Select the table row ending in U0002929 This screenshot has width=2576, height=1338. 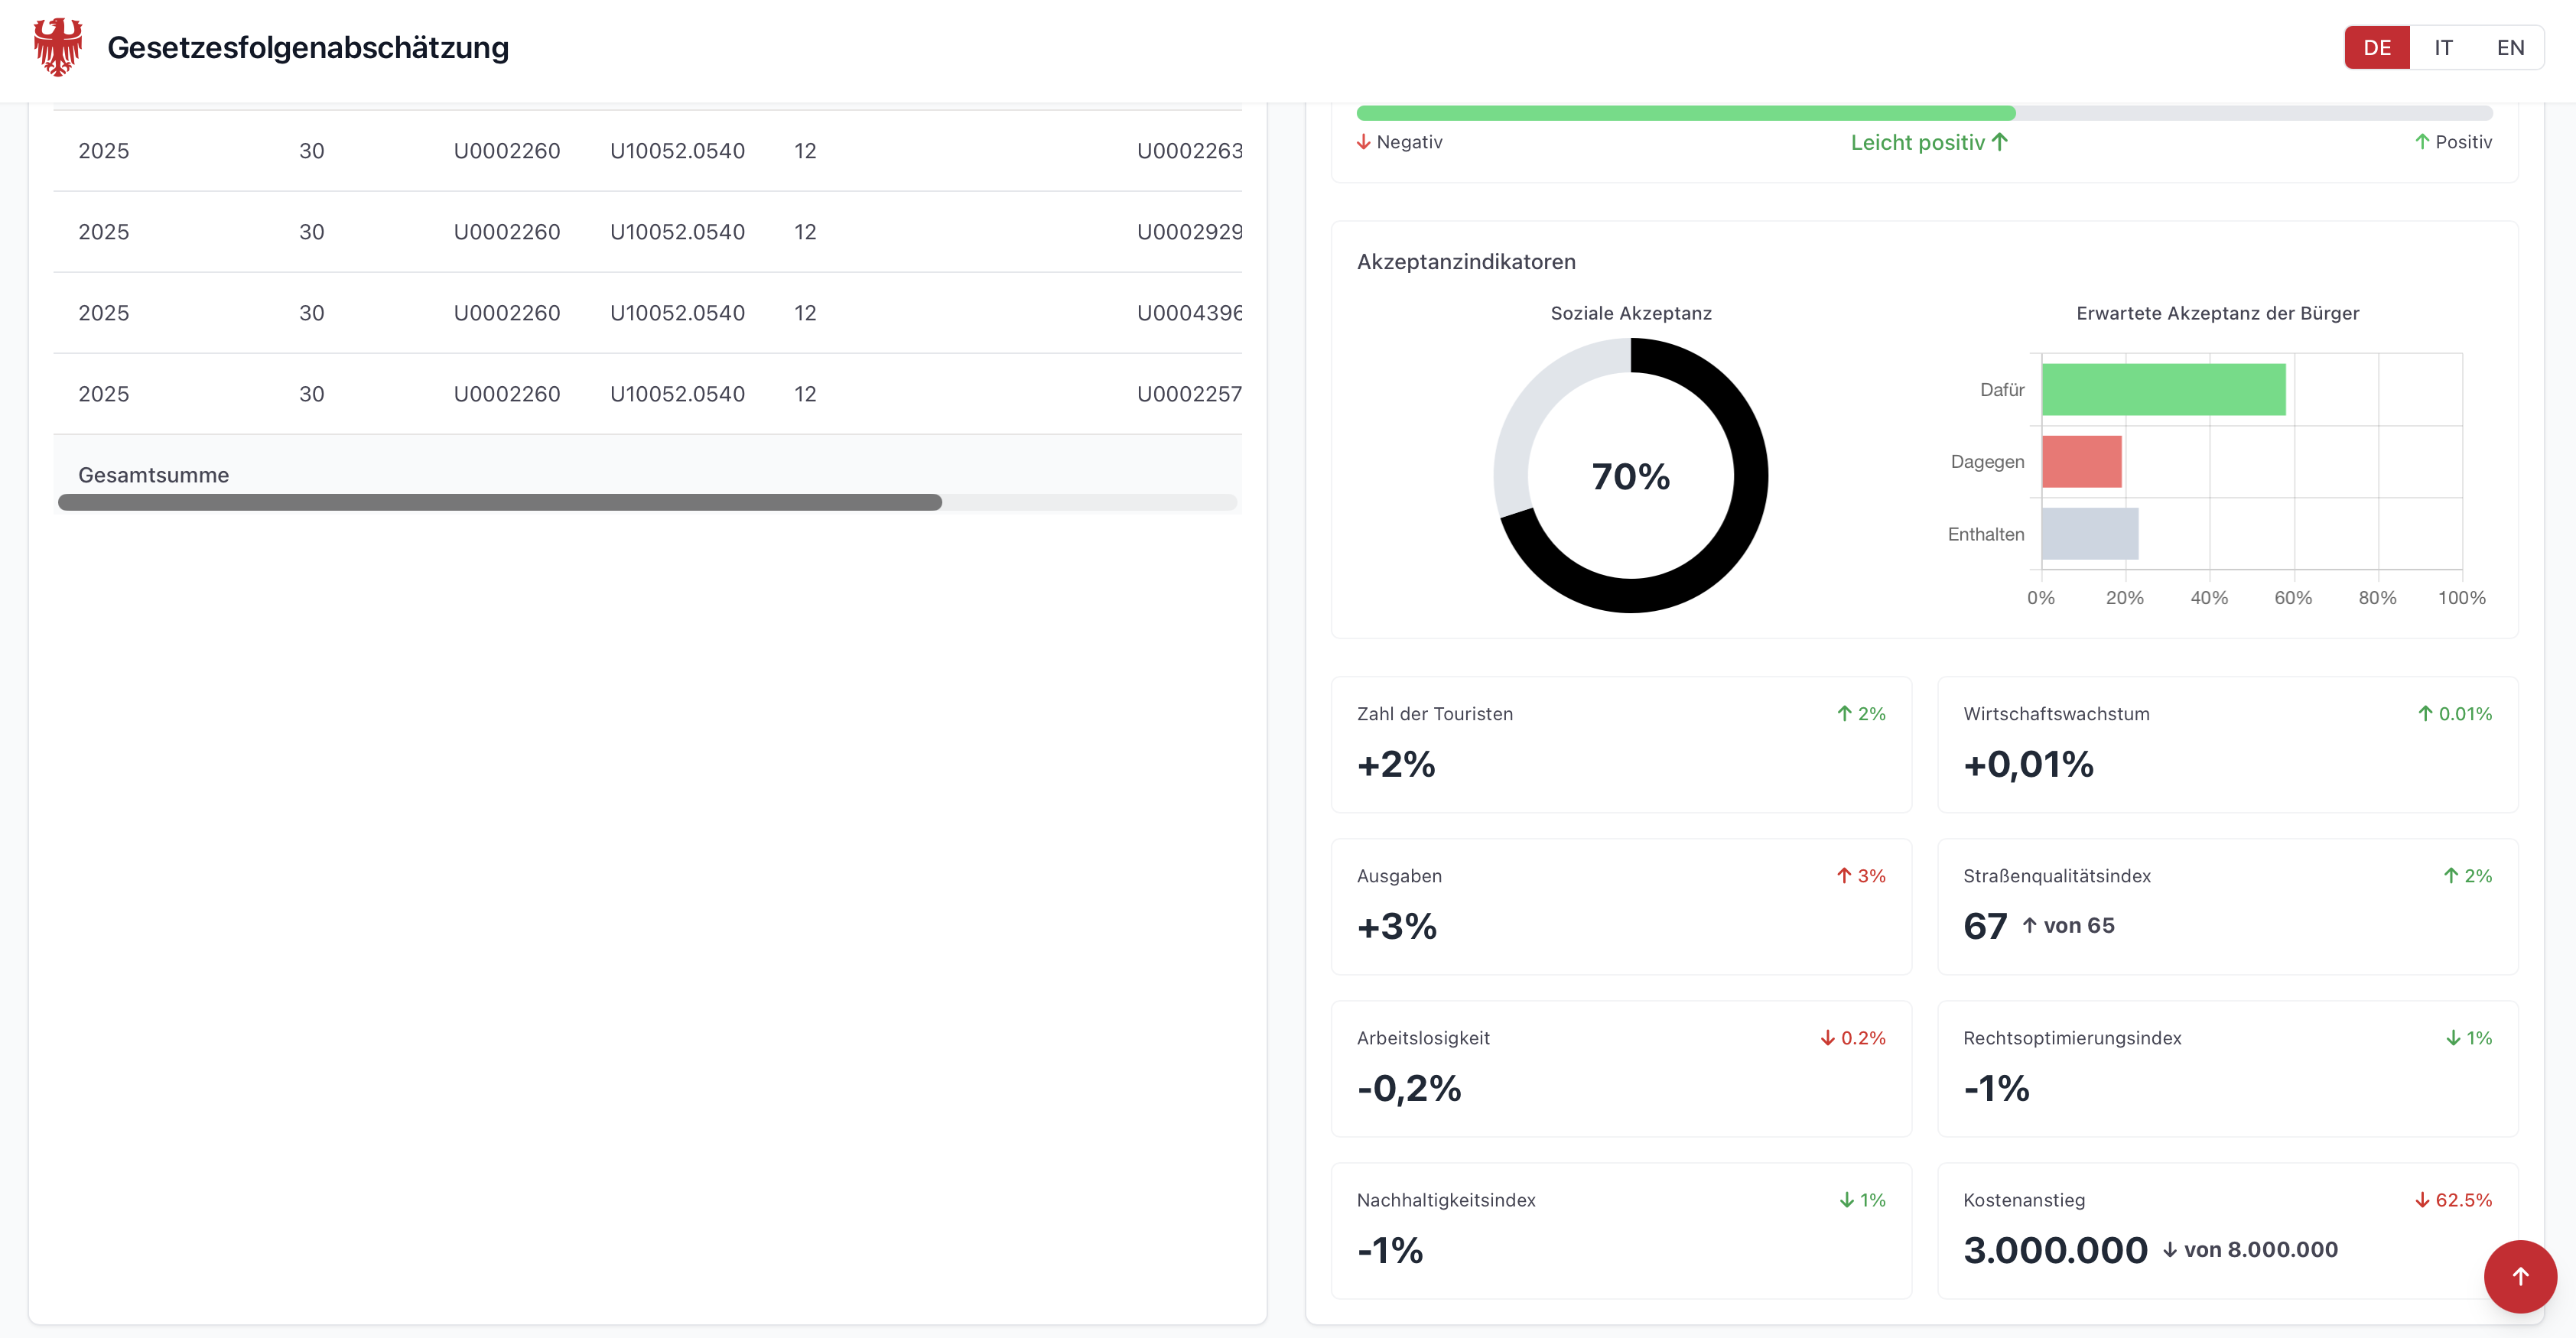(x=647, y=232)
